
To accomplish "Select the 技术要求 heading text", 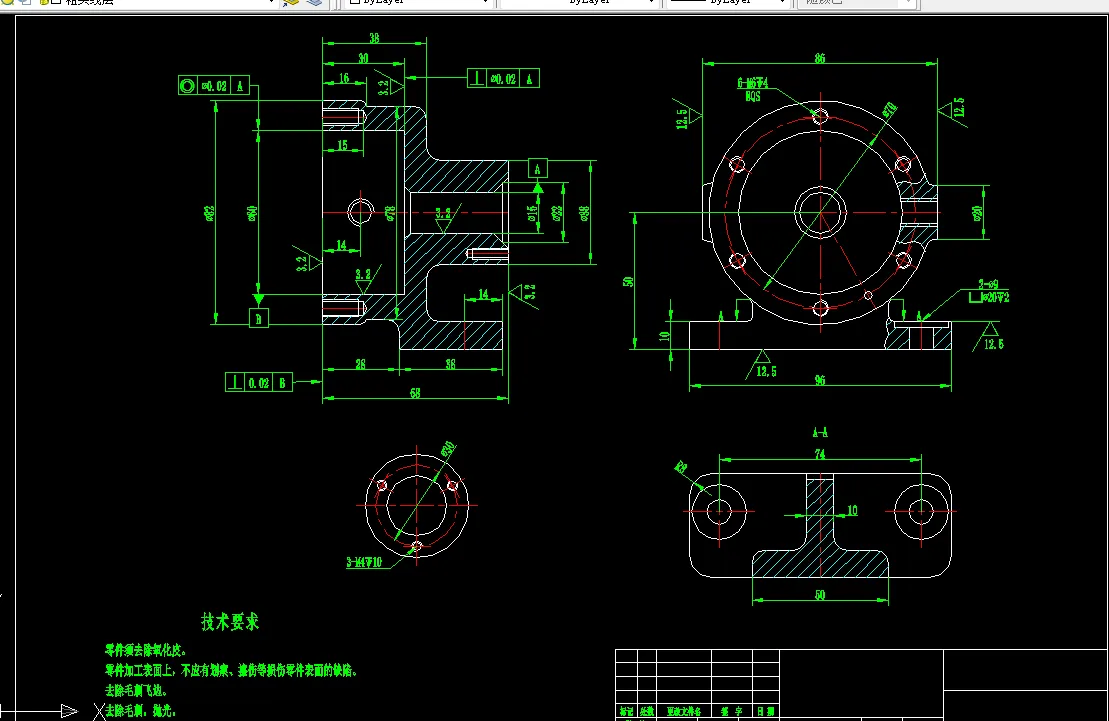I will (x=230, y=622).
